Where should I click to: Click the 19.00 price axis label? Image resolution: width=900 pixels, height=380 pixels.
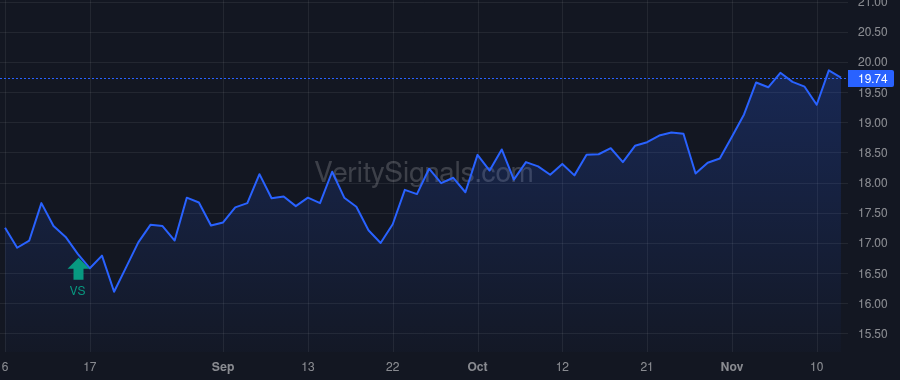click(x=872, y=123)
